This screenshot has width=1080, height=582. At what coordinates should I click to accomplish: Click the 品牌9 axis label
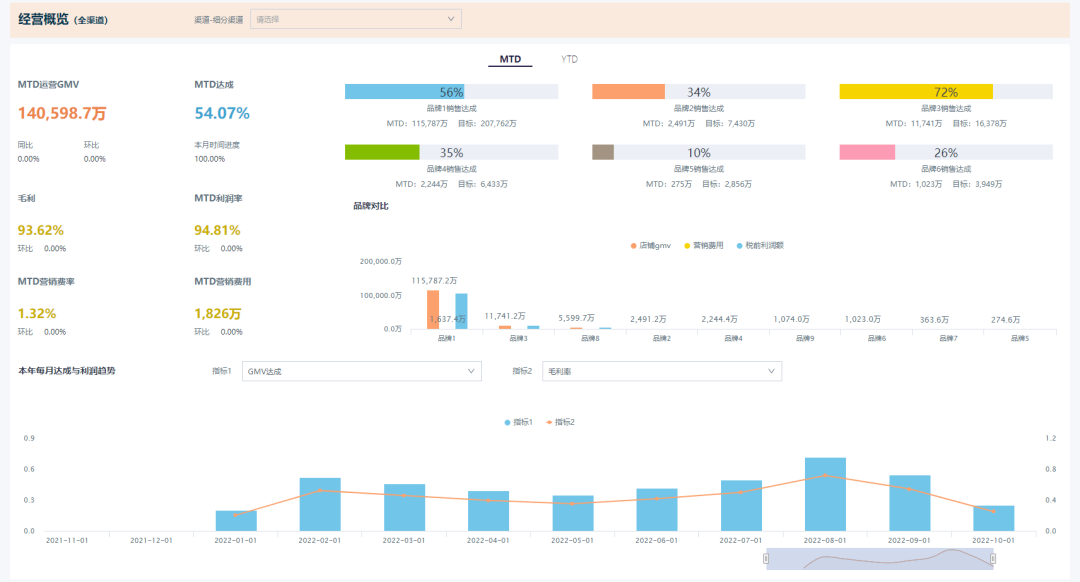point(805,338)
